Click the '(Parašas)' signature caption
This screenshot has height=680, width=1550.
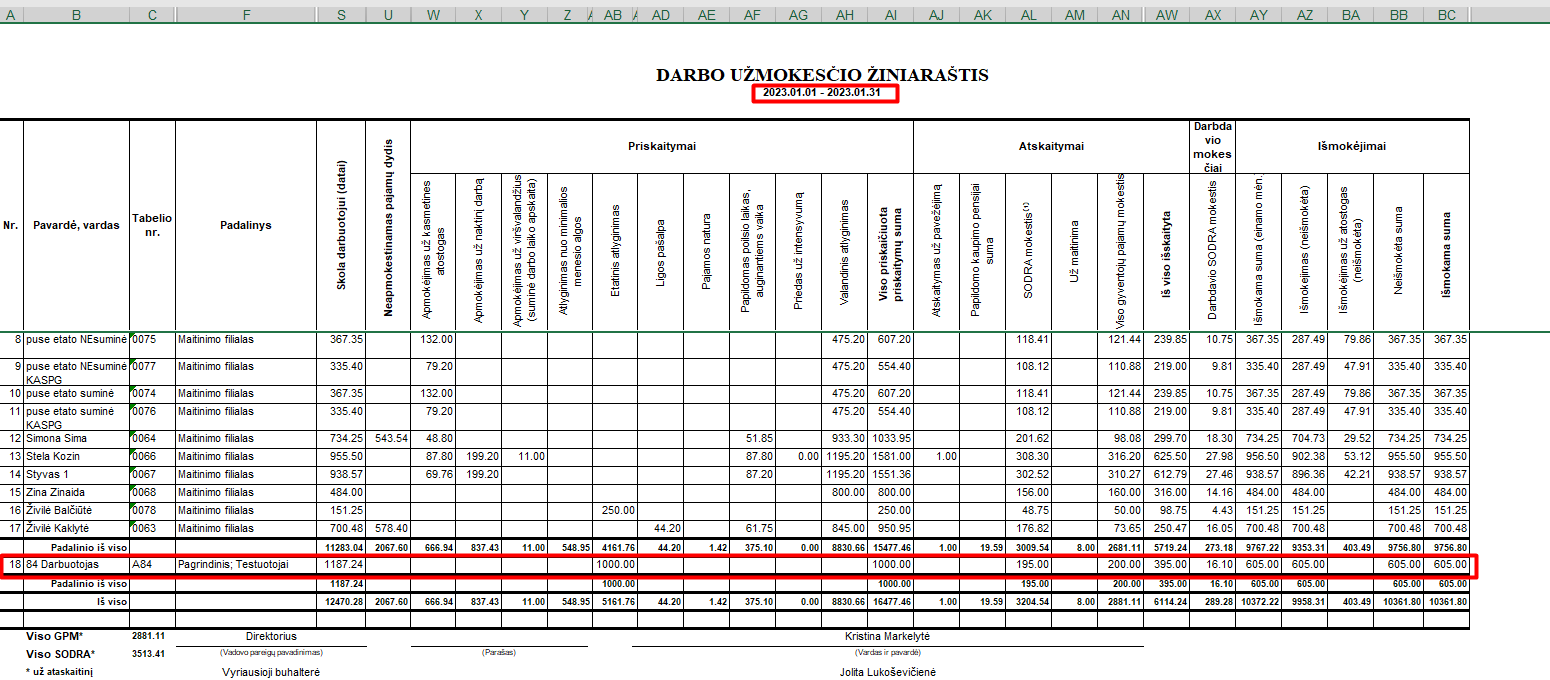(498, 653)
